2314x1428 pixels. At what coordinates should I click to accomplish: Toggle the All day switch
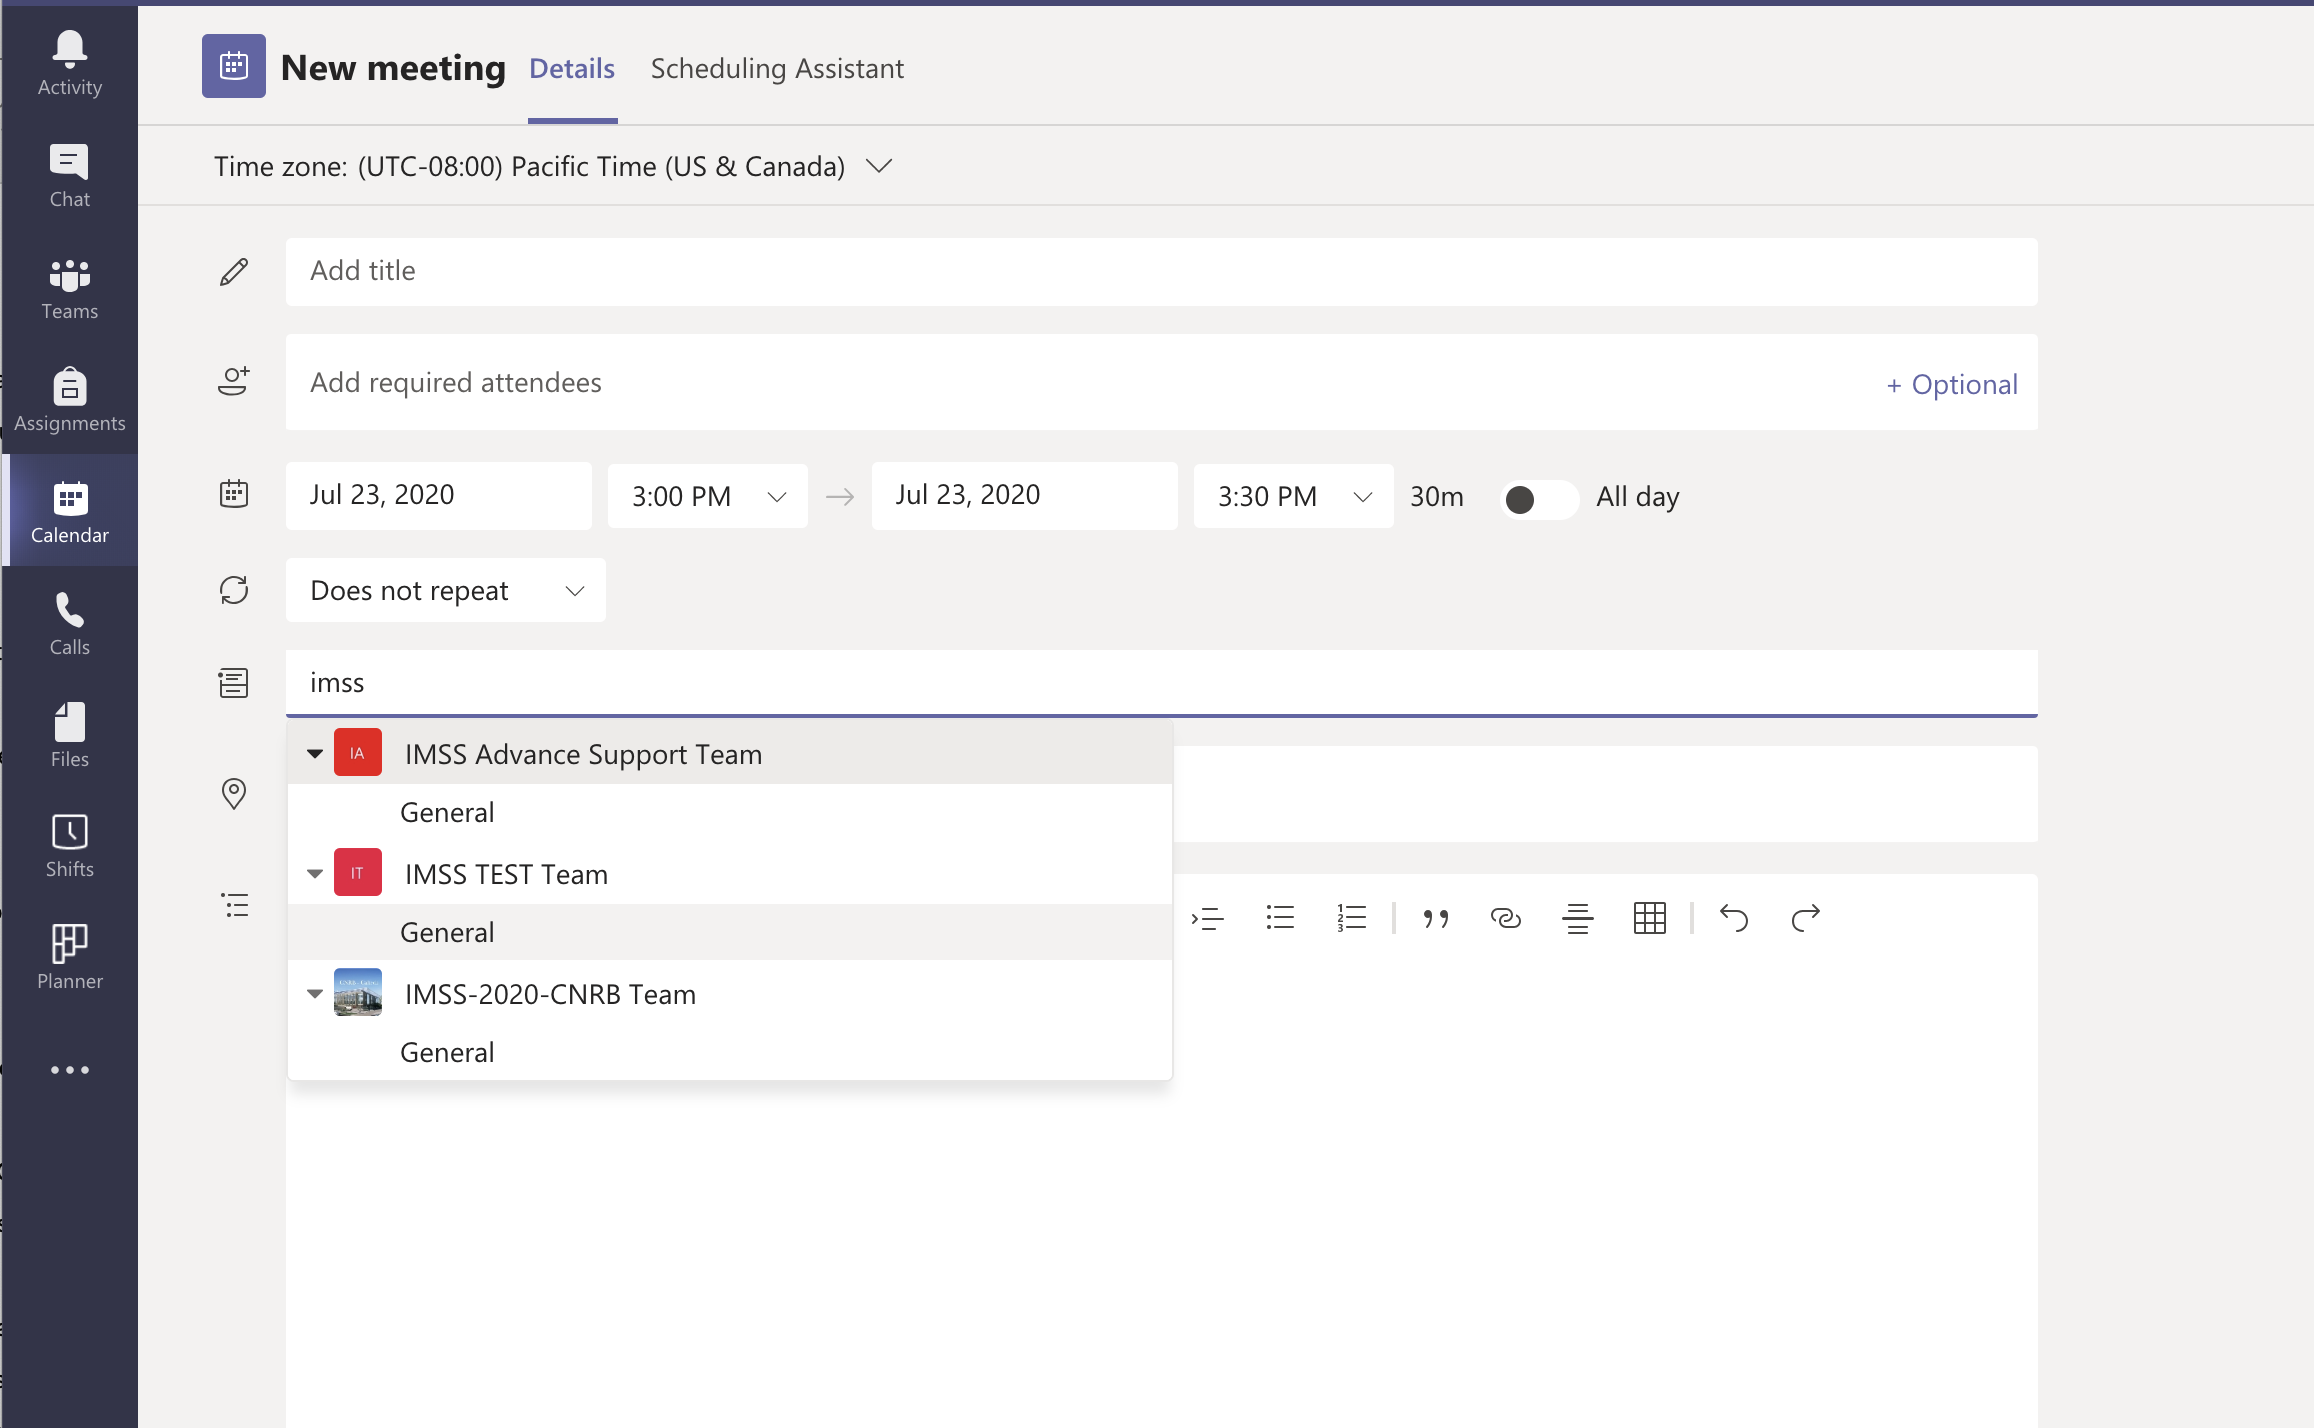pos(1539,498)
